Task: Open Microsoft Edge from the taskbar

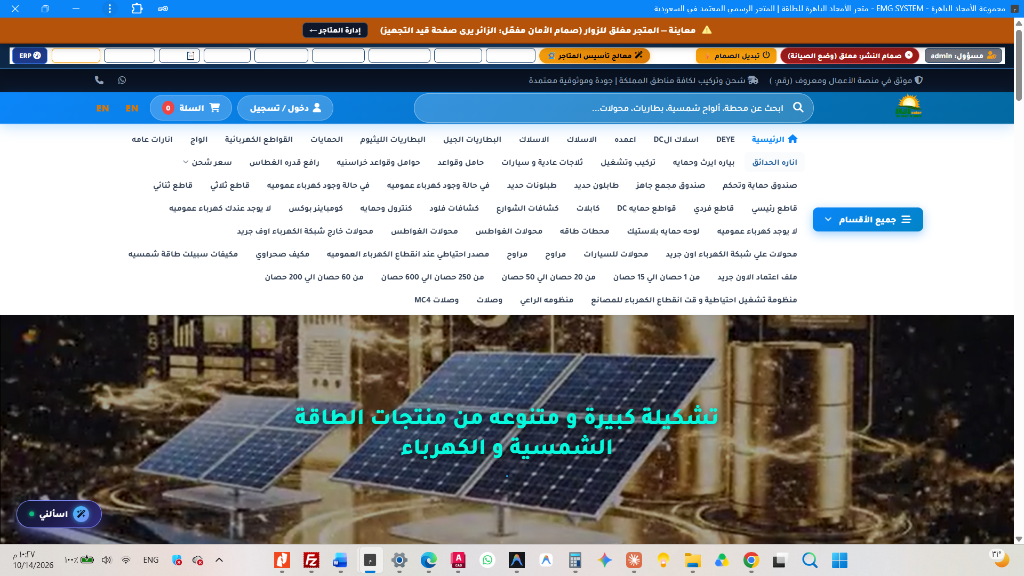Action: [x=428, y=560]
